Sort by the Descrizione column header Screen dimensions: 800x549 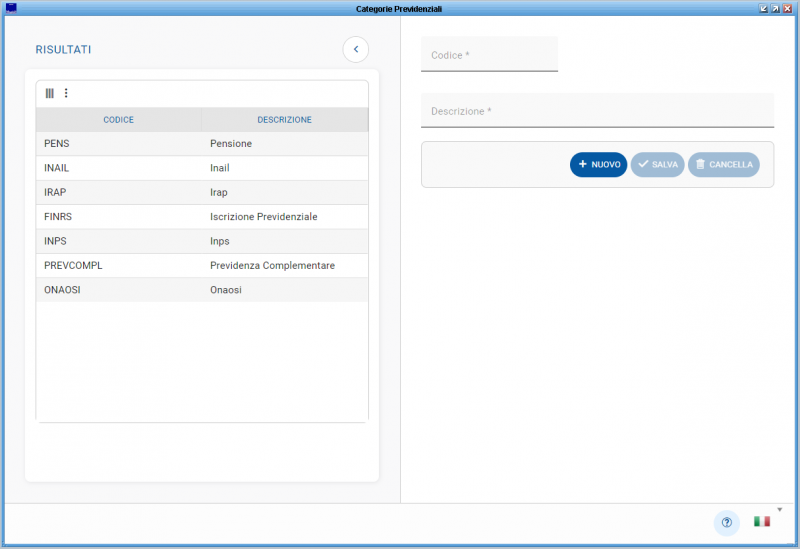284,120
